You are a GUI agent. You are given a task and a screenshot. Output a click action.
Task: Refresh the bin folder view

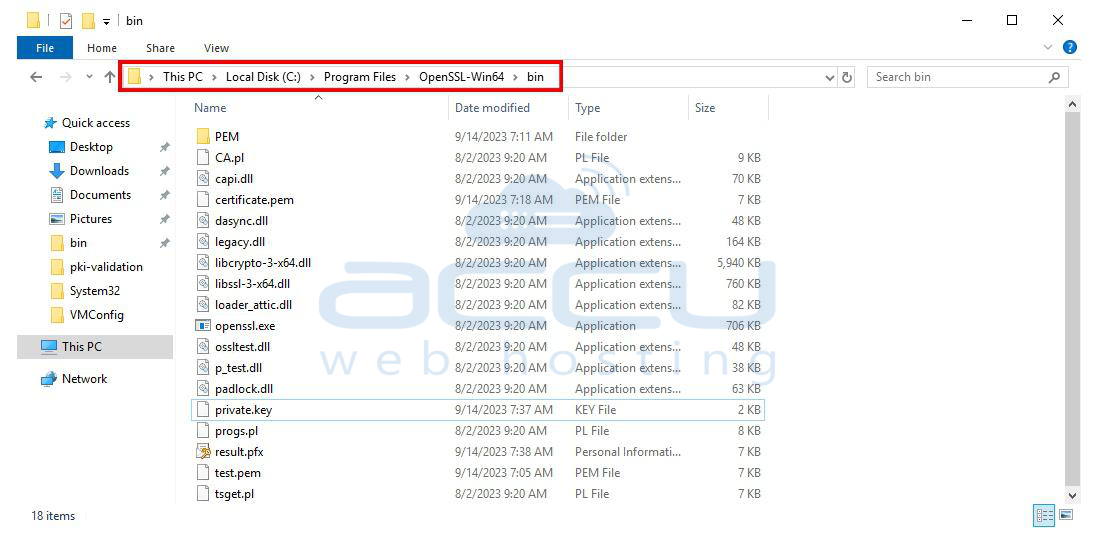pos(847,77)
